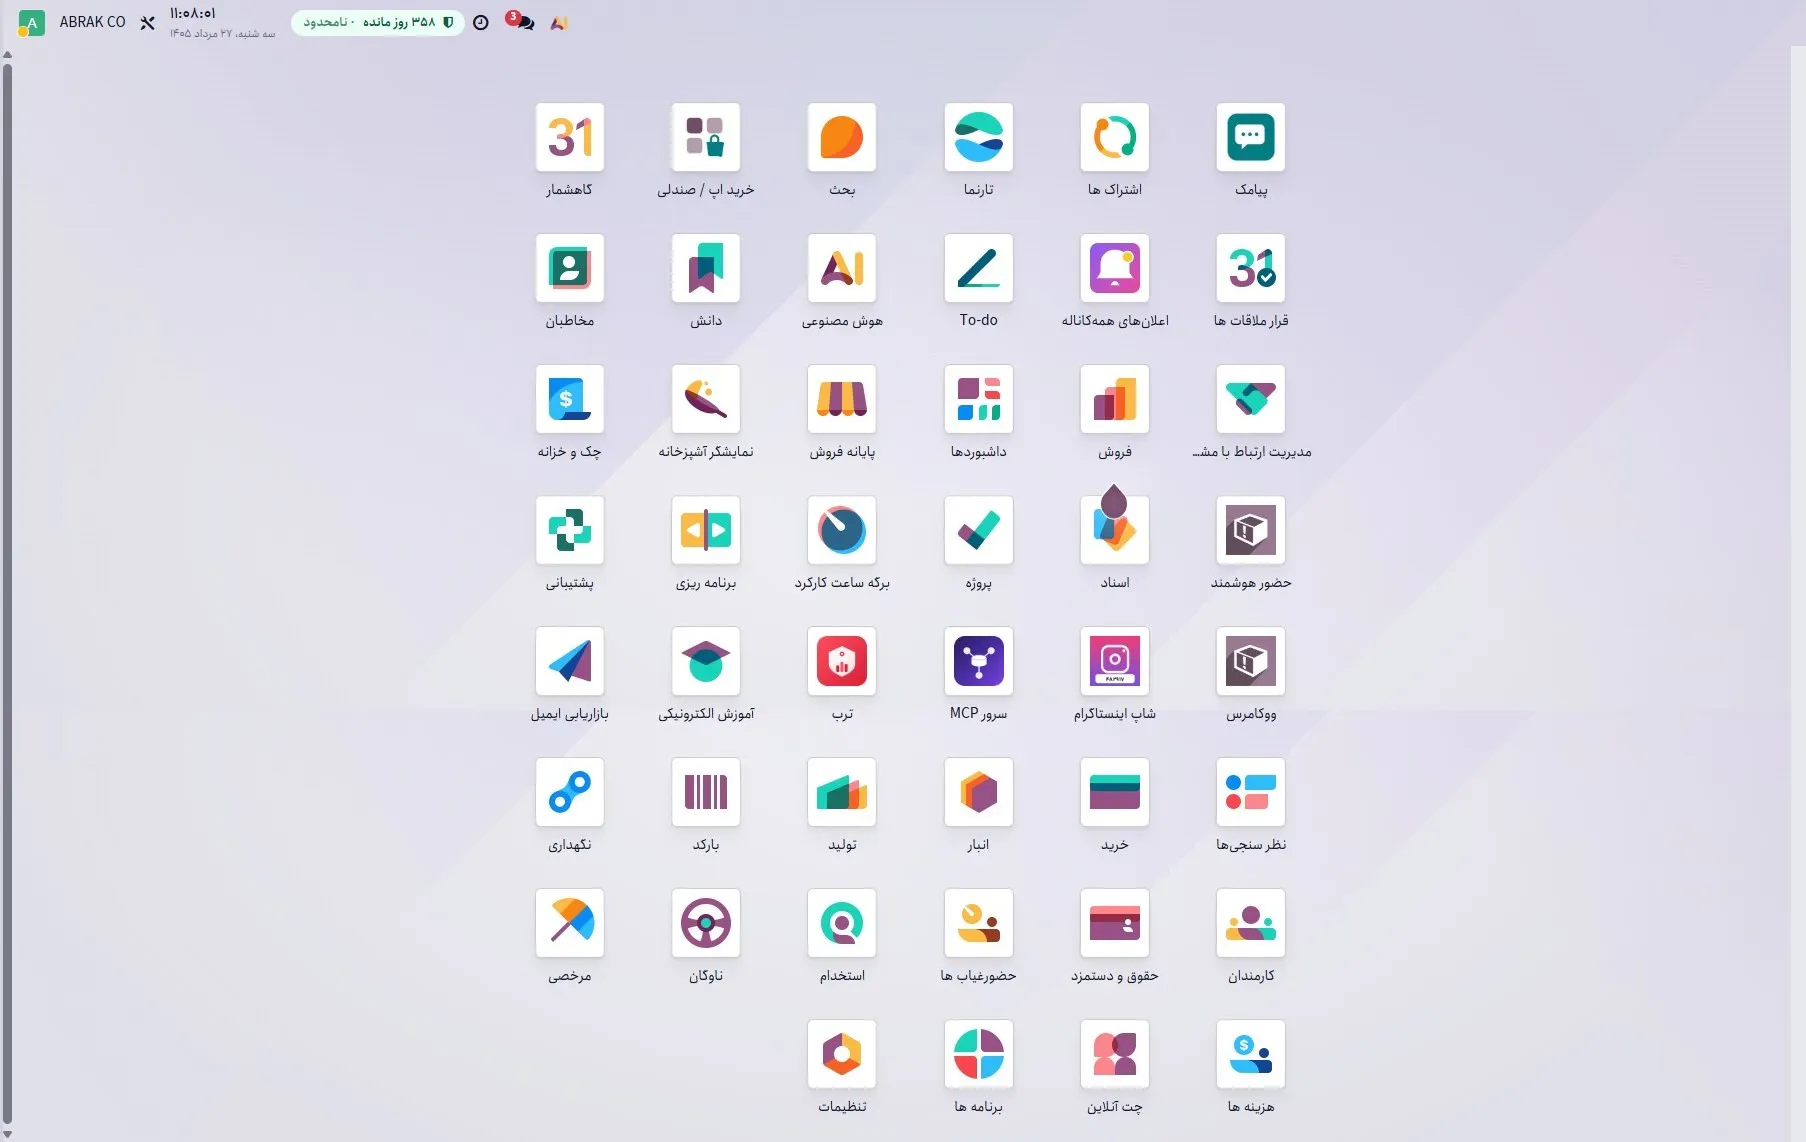Open the دانش knowledge app
The image size is (1806, 1142).
(x=706, y=268)
